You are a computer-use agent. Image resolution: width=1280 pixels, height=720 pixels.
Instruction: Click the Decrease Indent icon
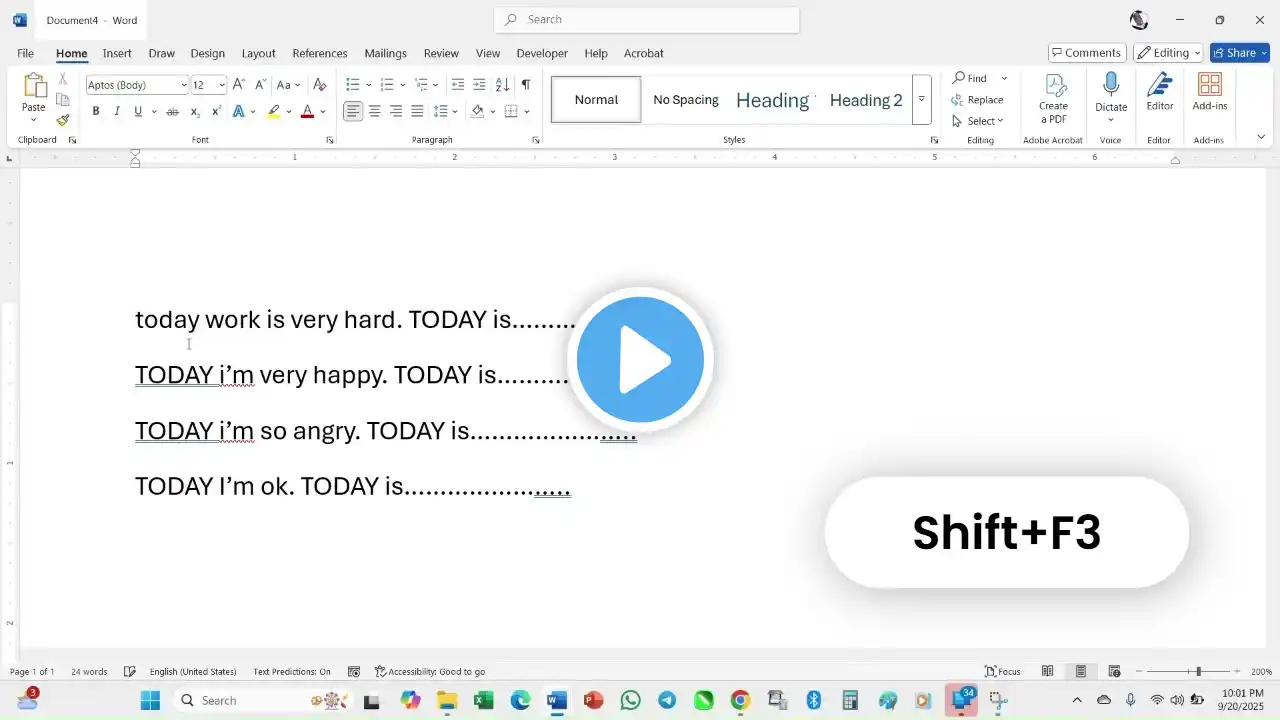coord(458,85)
